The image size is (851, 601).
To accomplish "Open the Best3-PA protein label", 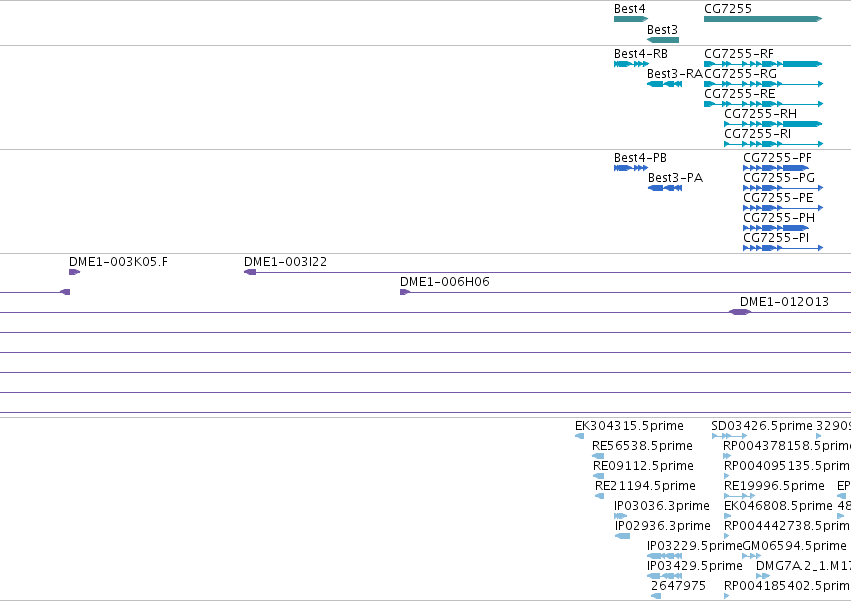I will (675, 178).
